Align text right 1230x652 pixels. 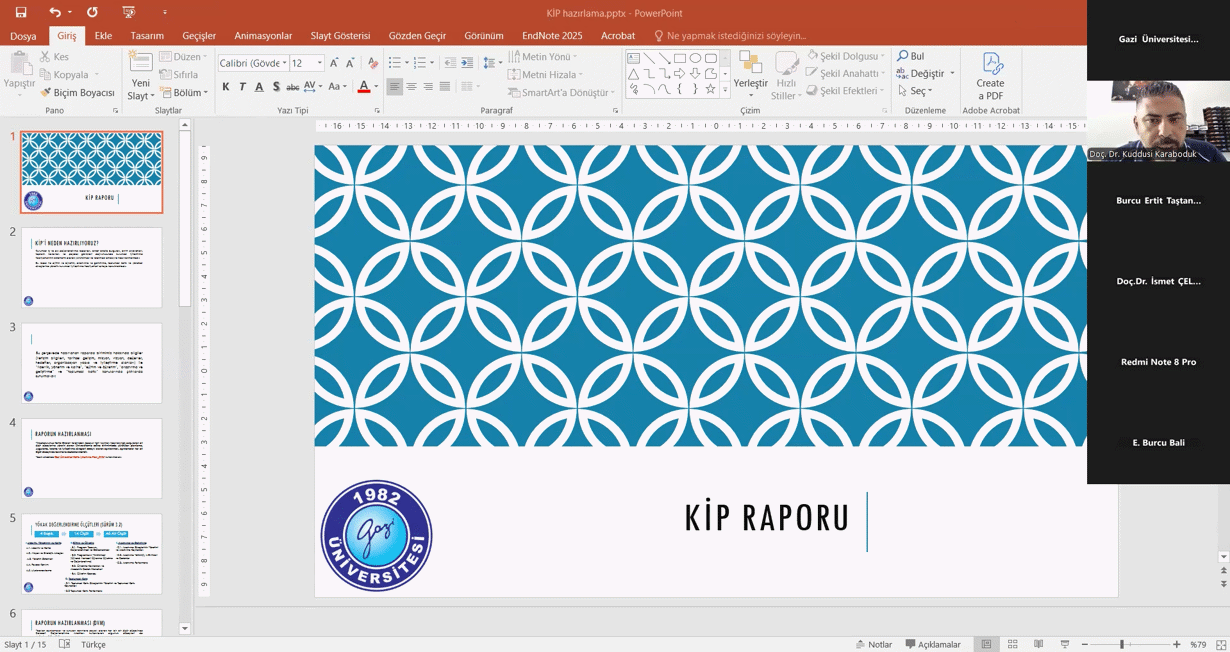tap(428, 87)
